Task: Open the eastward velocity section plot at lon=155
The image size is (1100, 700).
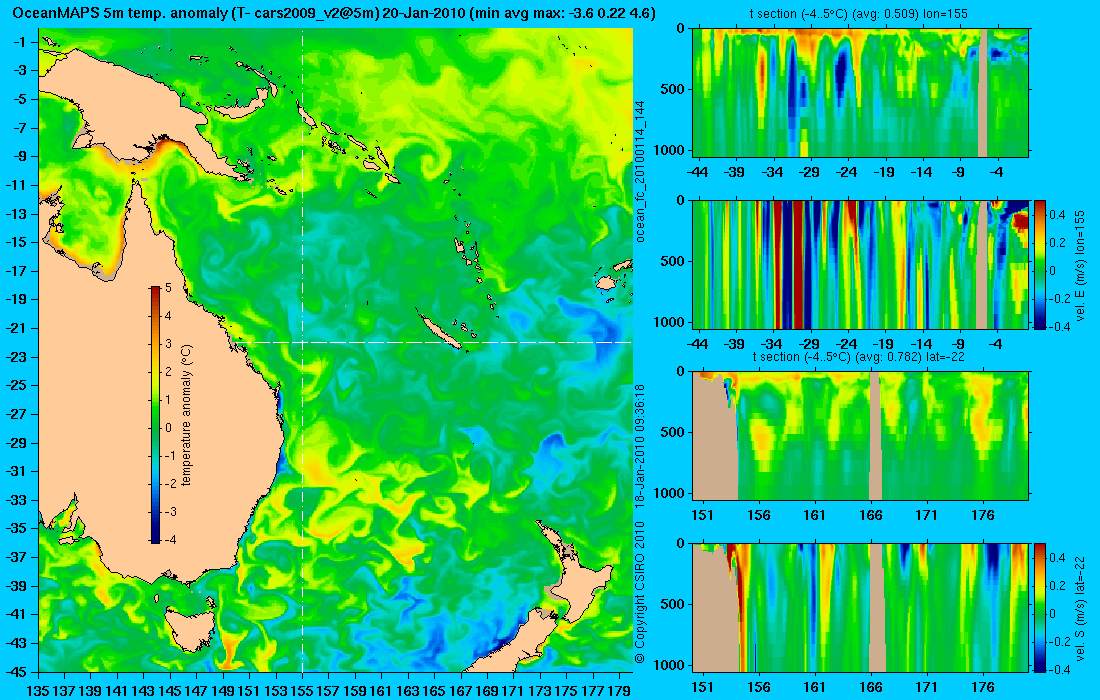Action: [x=861, y=264]
